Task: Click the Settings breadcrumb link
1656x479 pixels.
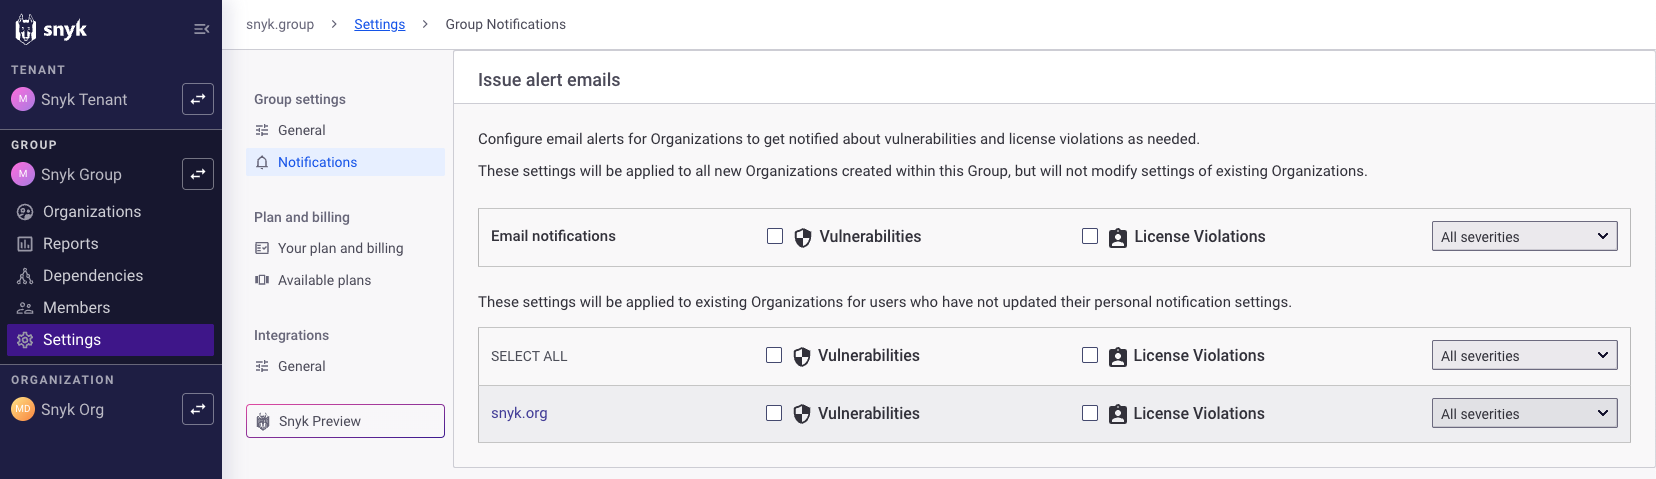Action: [x=379, y=24]
